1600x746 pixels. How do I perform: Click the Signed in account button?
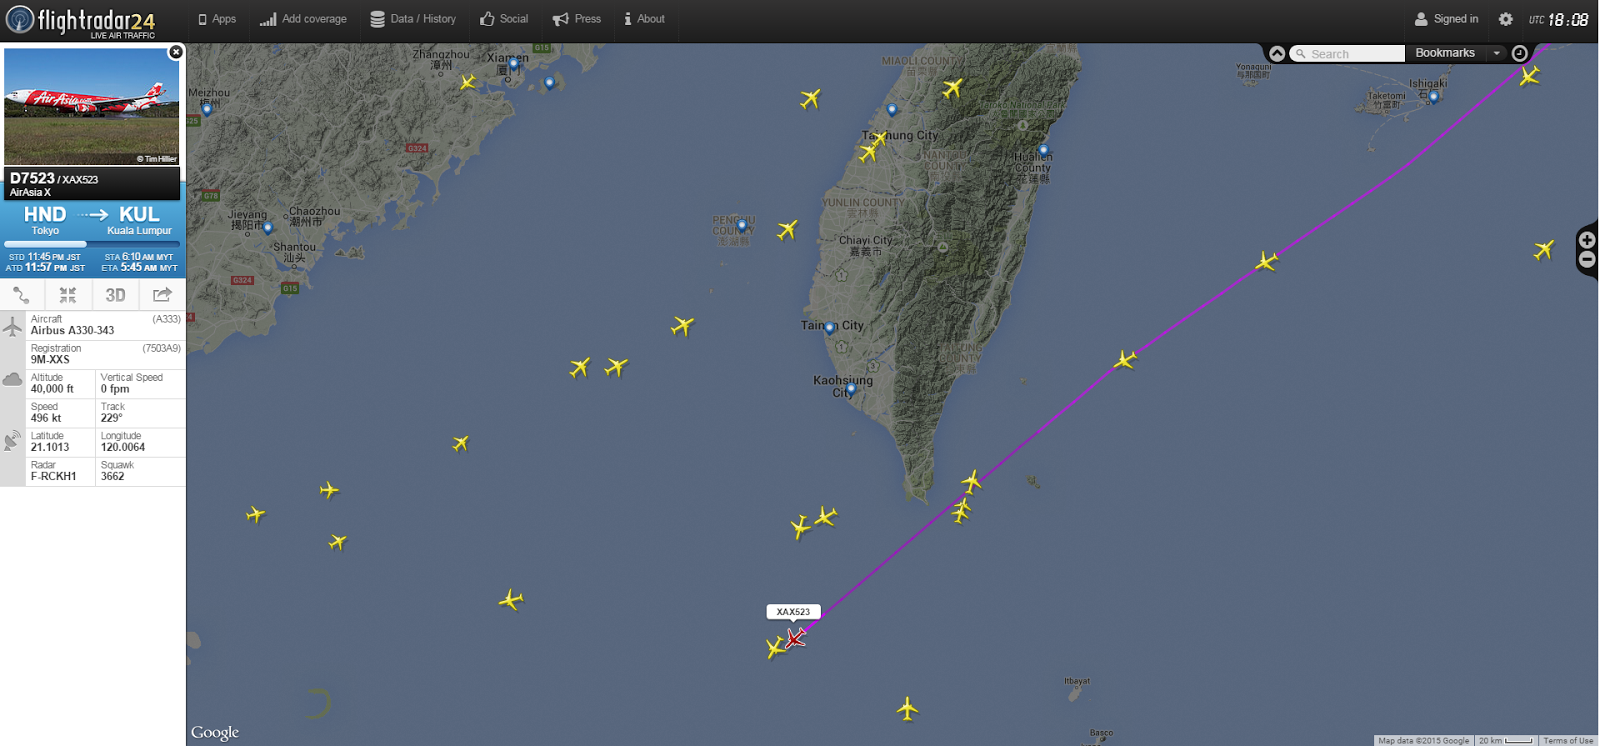pos(1446,19)
